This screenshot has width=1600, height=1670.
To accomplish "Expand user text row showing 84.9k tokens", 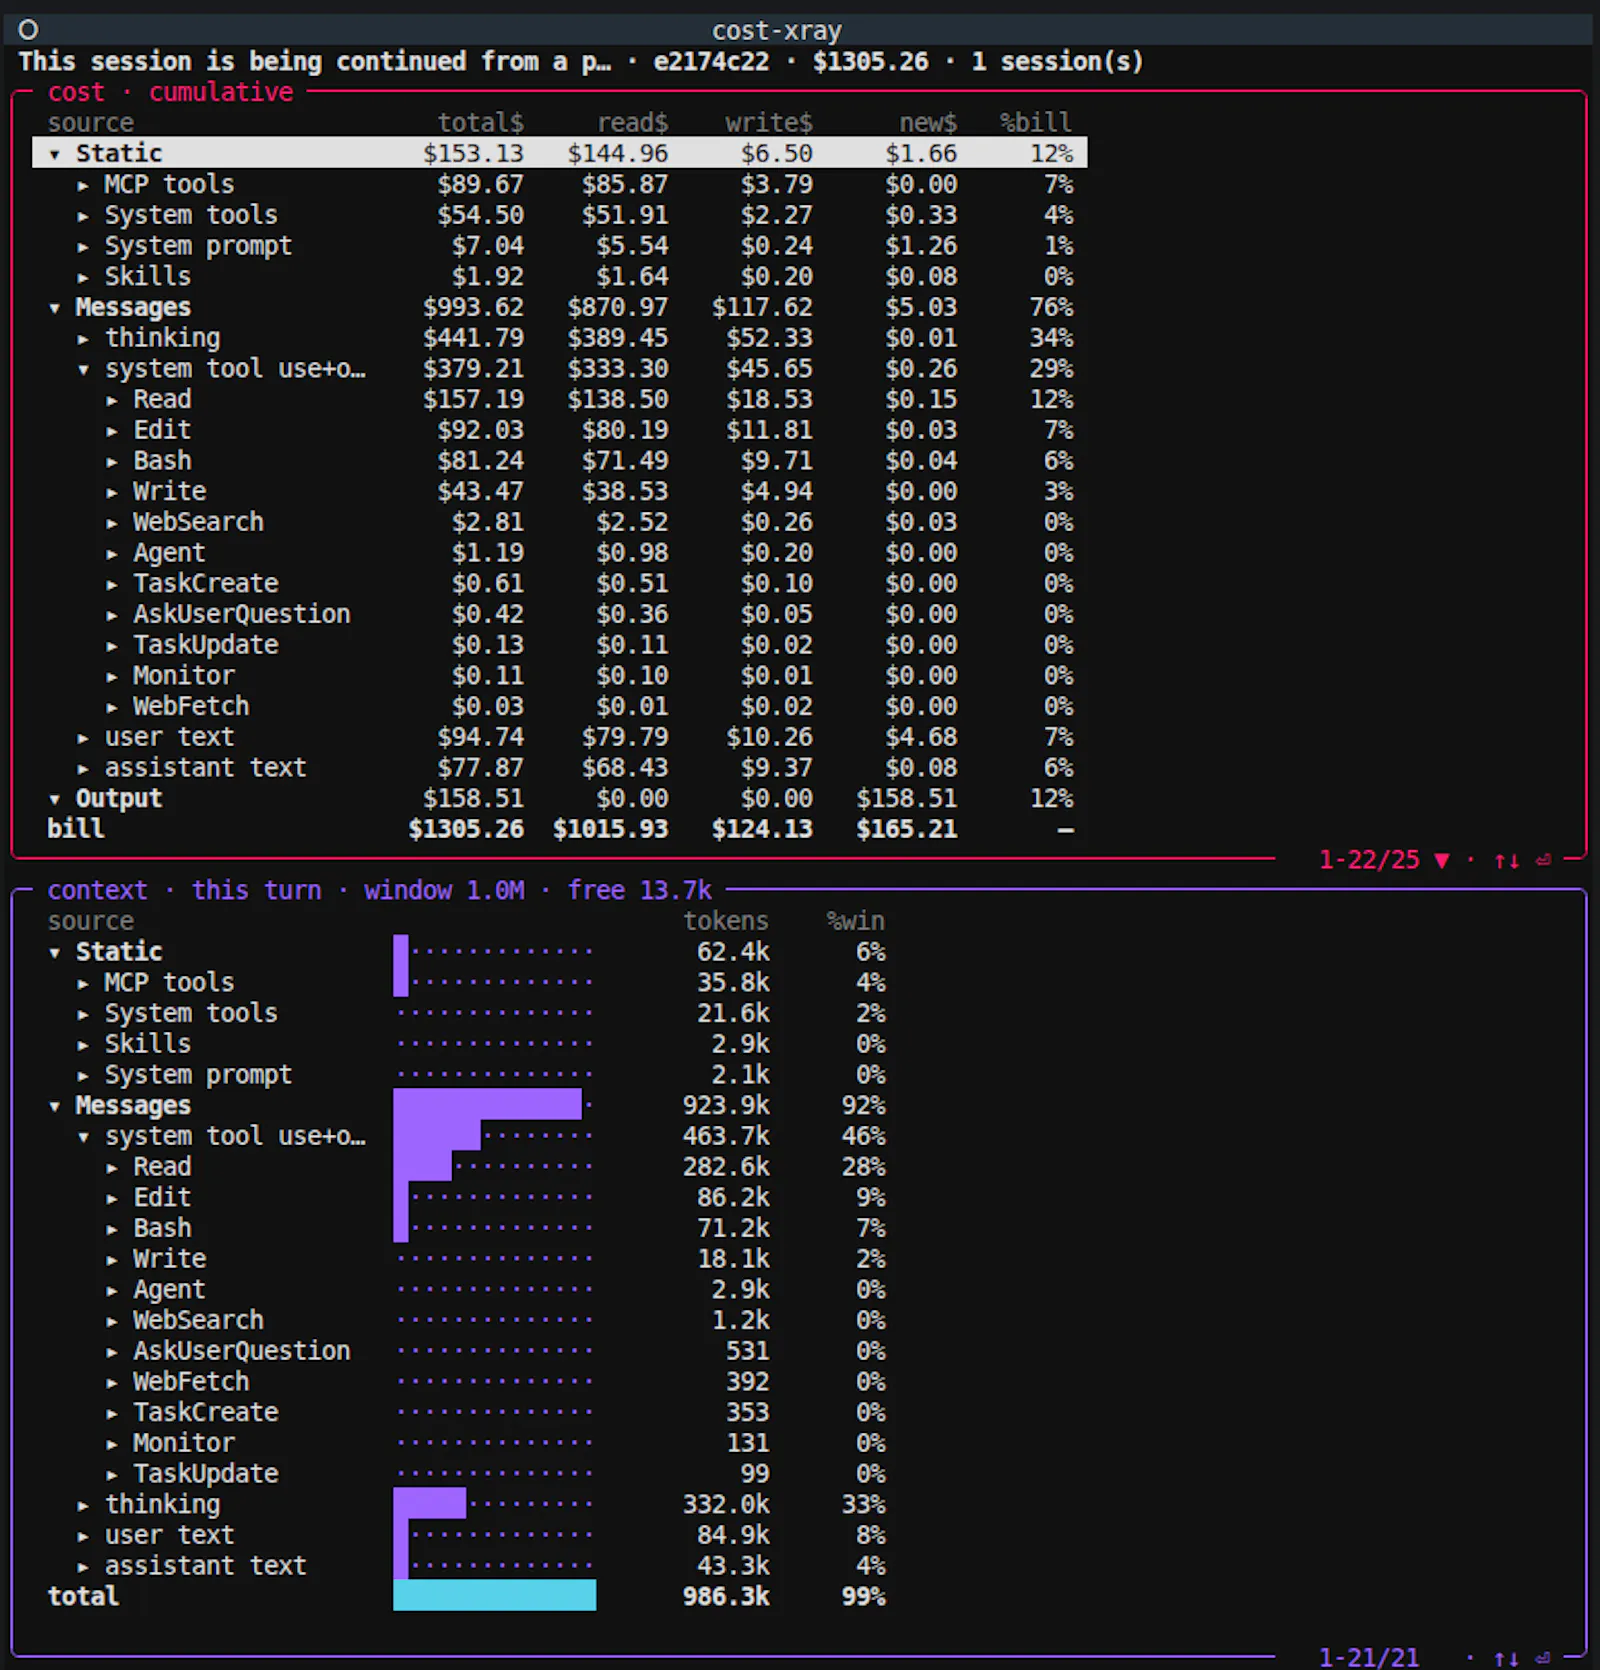I will (x=83, y=1536).
